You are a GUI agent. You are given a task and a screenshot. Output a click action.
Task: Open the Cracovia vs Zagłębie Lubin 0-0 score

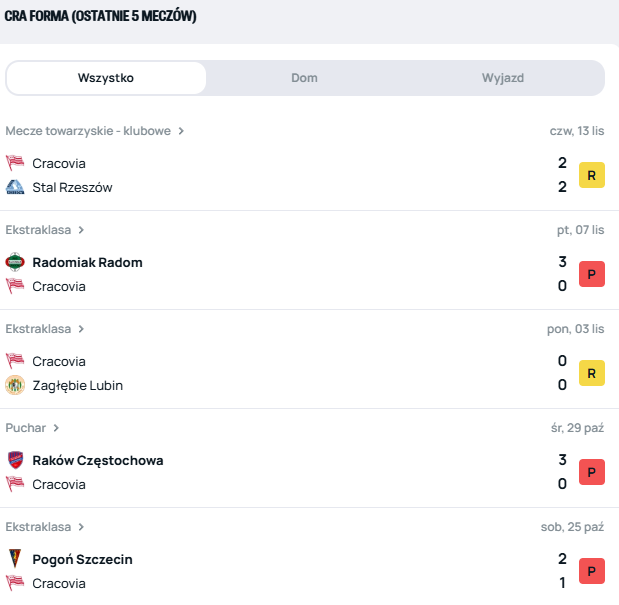(x=562, y=373)
